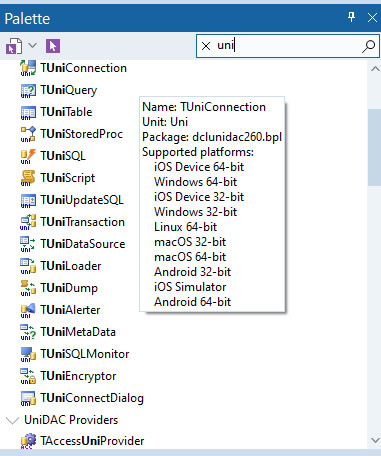Click the TUniSQLMonitor label
The width and height of the screenshot is (381, 456).
[85, 354]
